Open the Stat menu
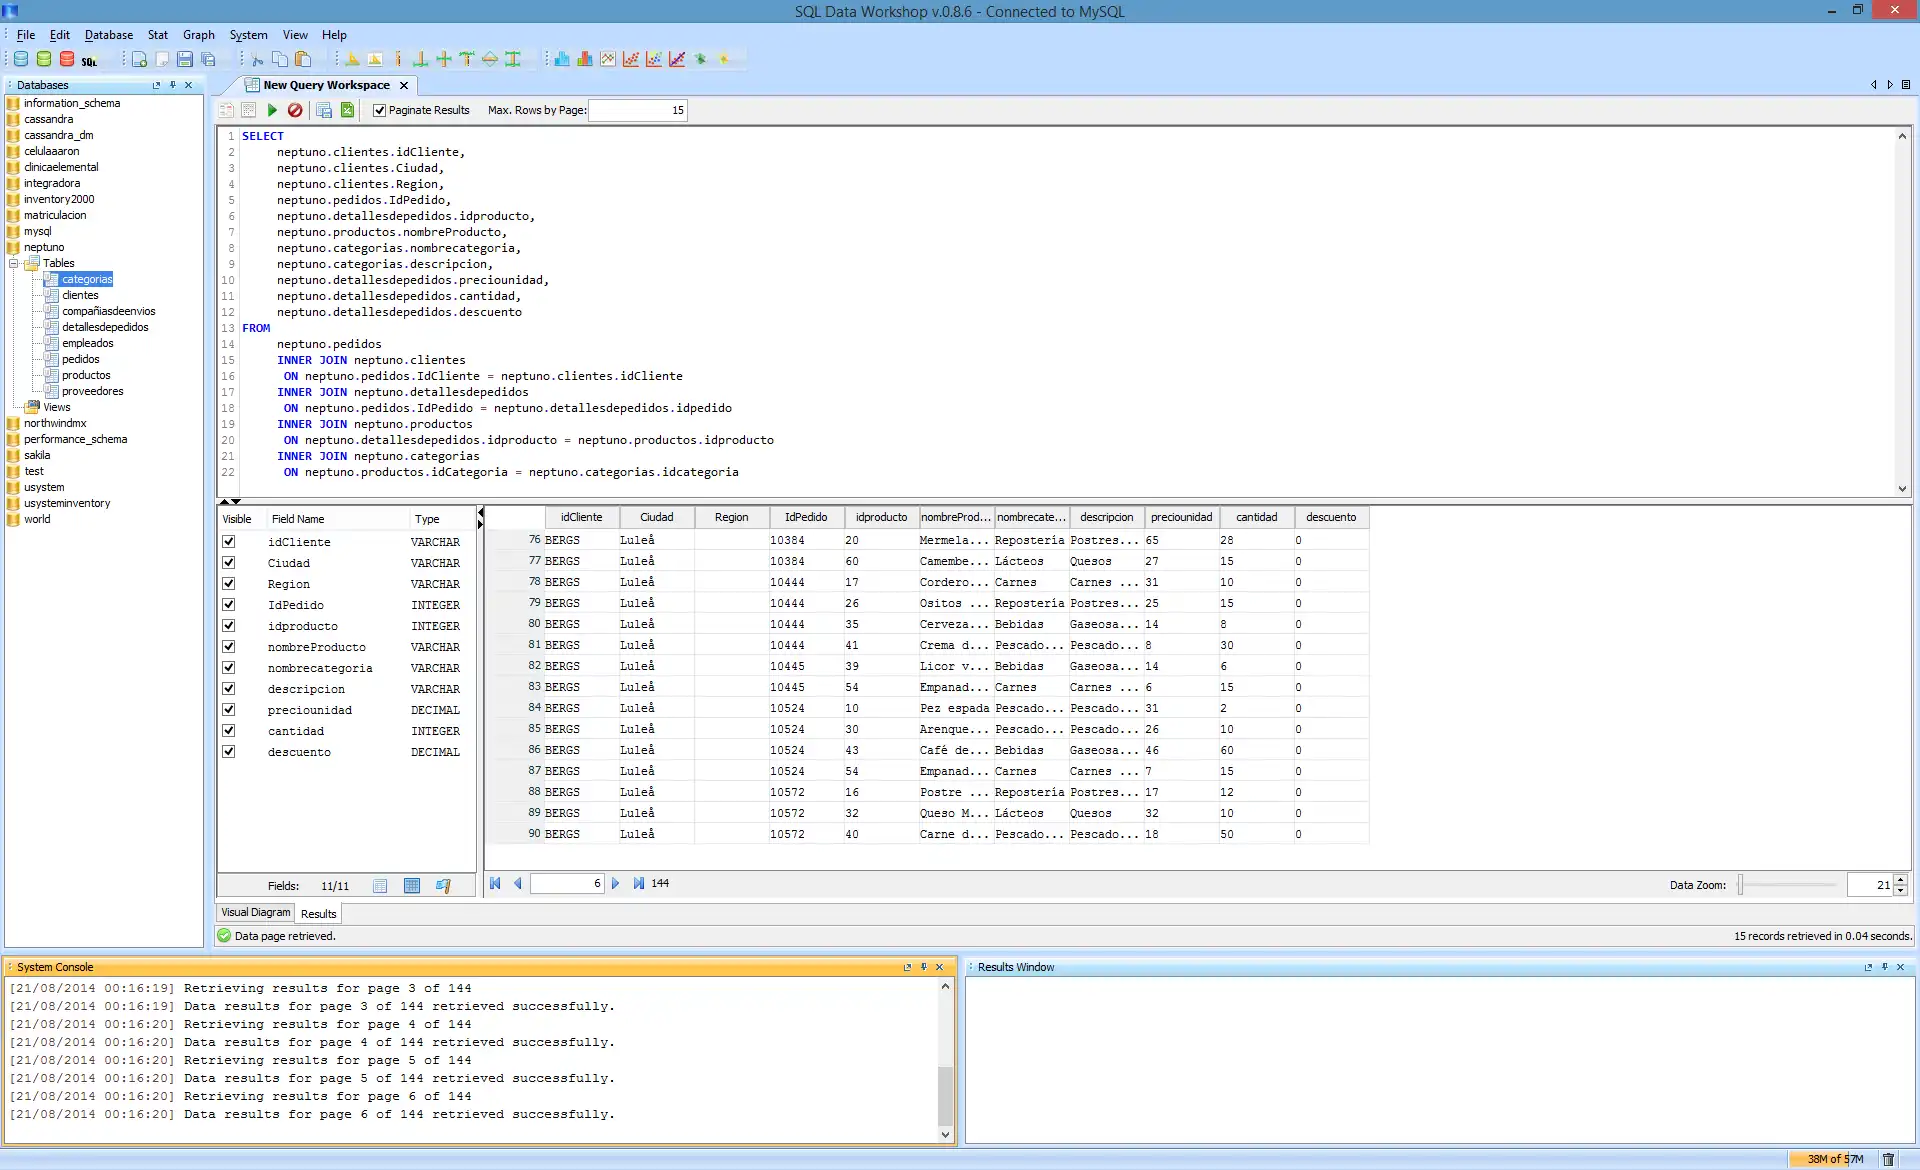This screenshot has width=1920, height=1170. click(x=156, y=34)
